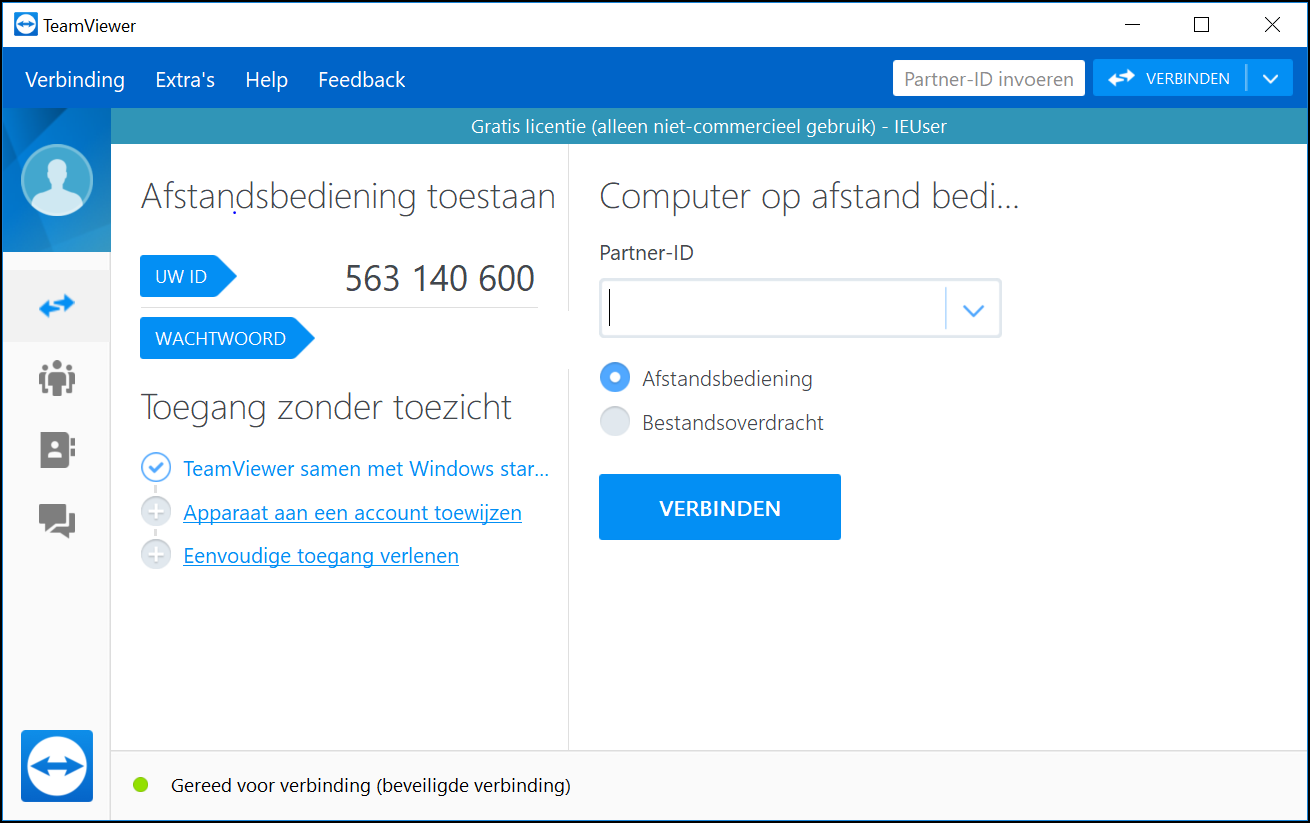
Task: Click the ID number 563 140 600
Action: tap(440, 278)
